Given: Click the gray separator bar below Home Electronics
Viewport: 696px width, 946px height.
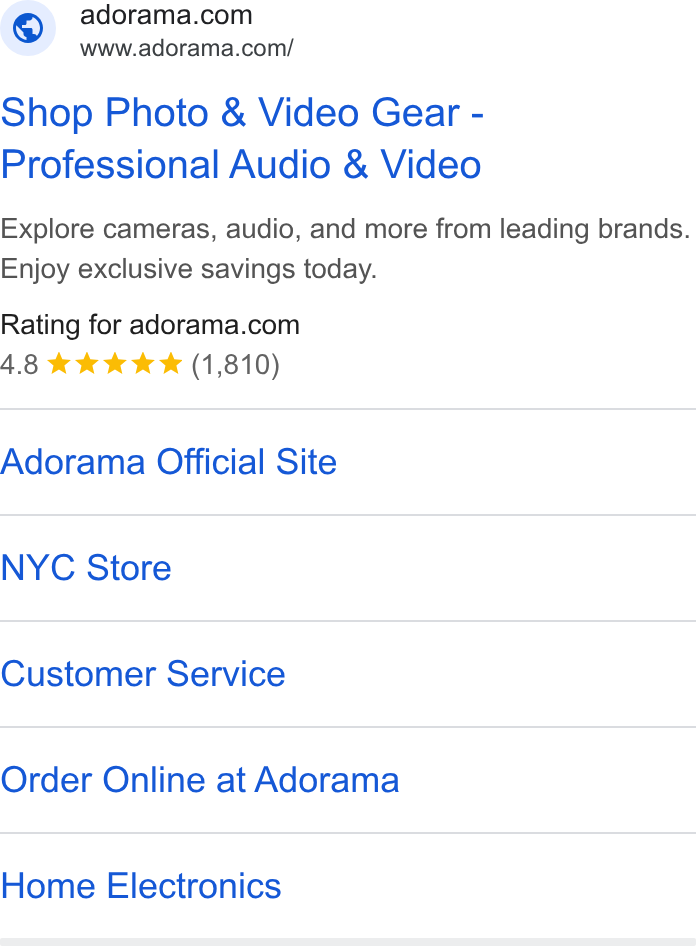Looking at the screenshot, I should click(348, 942).
